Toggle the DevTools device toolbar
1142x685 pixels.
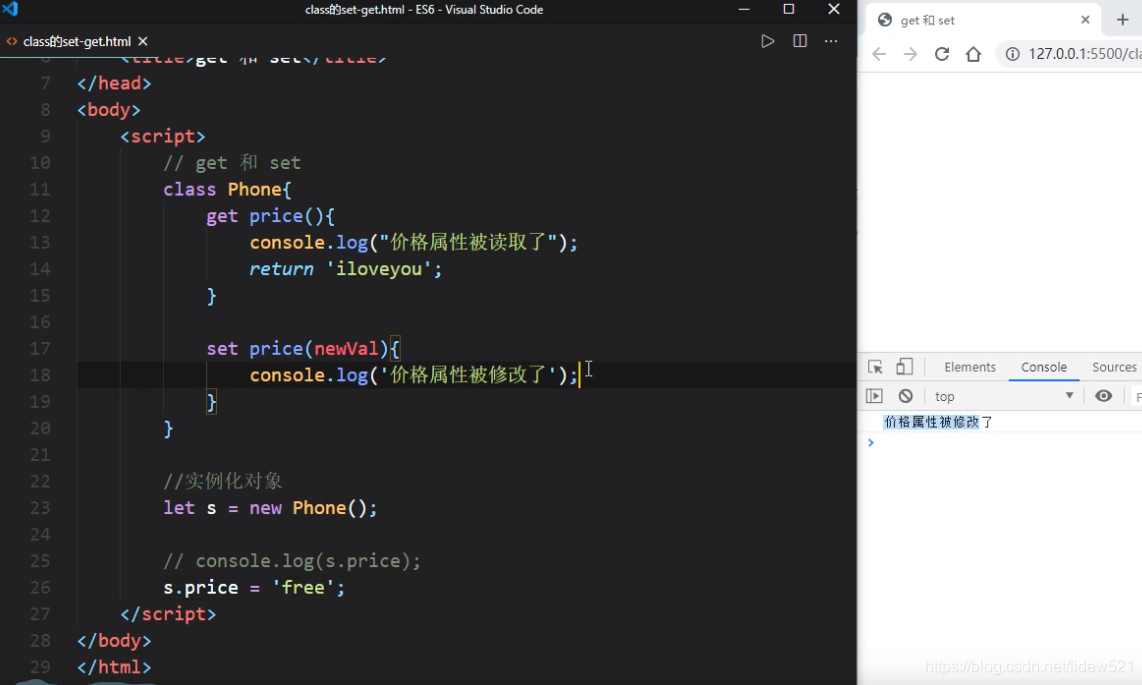[x=905, y=367]
